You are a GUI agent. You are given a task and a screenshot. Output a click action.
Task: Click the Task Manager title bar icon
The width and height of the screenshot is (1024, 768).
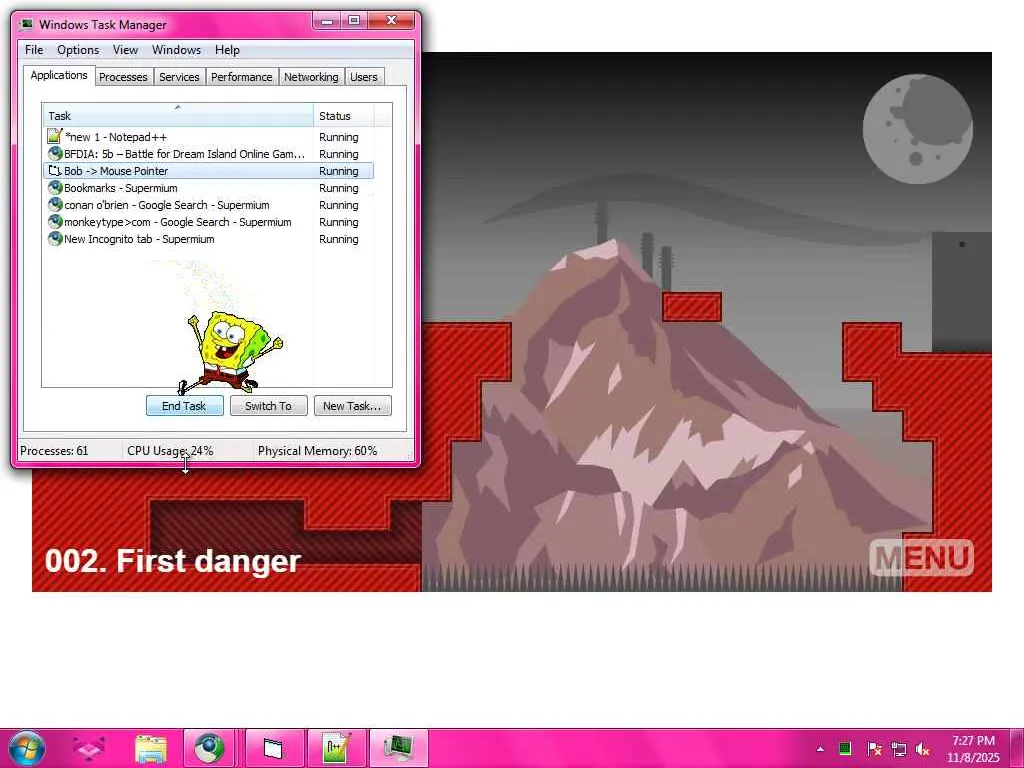27,25
